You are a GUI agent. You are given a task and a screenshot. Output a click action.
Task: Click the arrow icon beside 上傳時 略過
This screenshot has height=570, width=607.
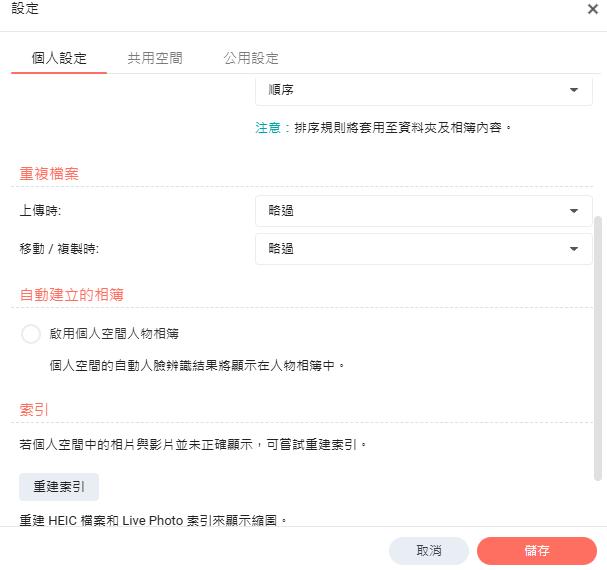point(574,211)
